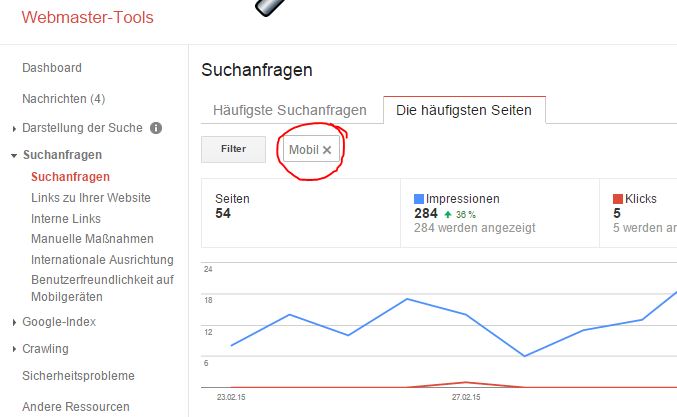Open Sicherheitsprobleme in sidebar
This screenshot has width=677, height=417.
(x=78, y=376)
